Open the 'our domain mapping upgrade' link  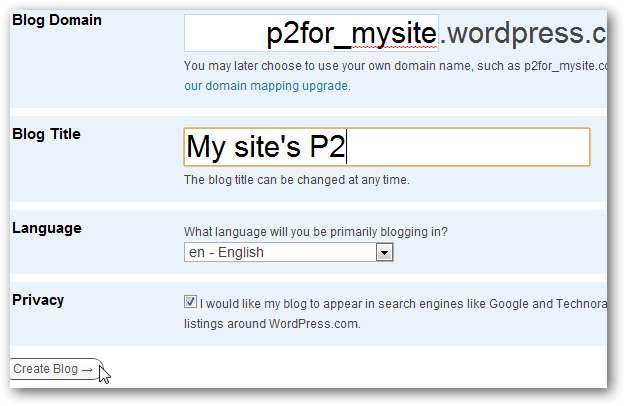point(267,86)
